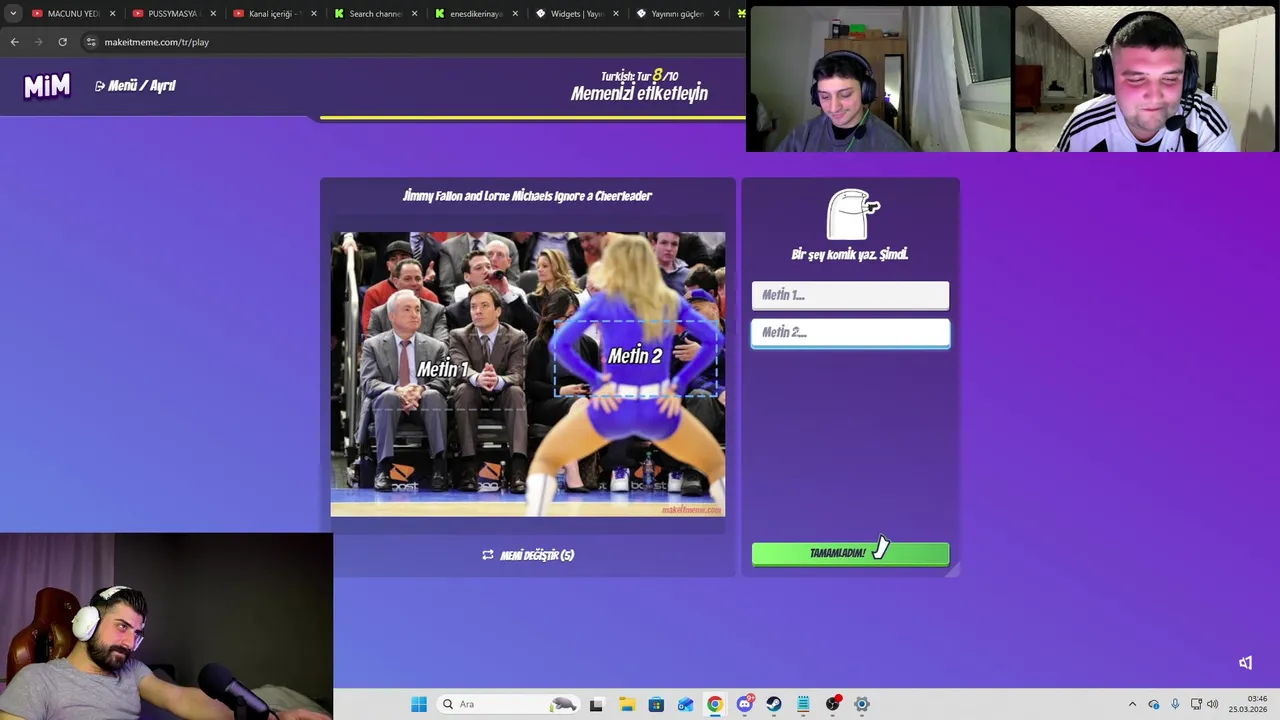The image size is (1280, 720).
Task: Click the cheerleader meme image
Action: tap(528, 374)
